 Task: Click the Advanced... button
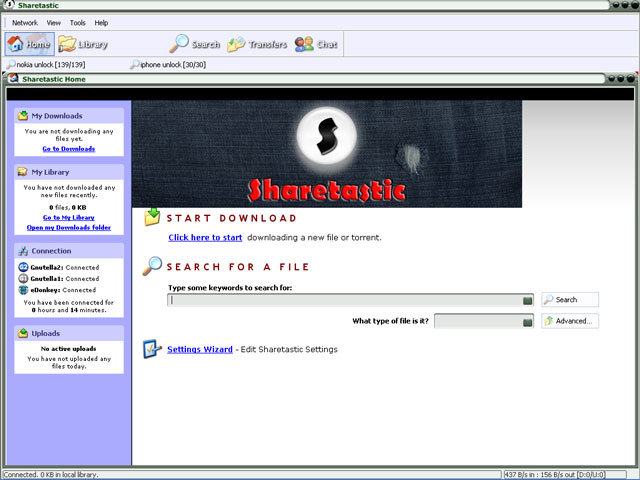[x=570, y=321]
